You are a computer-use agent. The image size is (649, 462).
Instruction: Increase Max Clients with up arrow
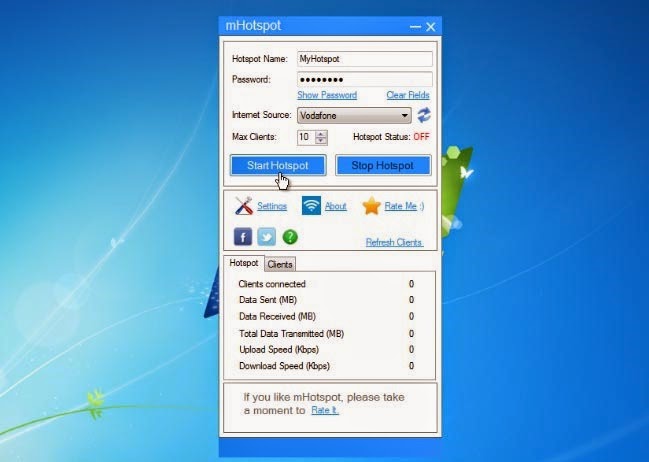coord(321,134)
